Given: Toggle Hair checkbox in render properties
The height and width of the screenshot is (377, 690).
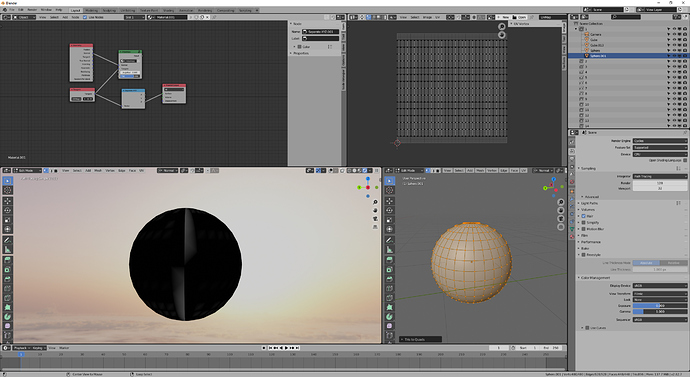Looking at the screenshot, I should pyautogui.click(x=584, y=216).
